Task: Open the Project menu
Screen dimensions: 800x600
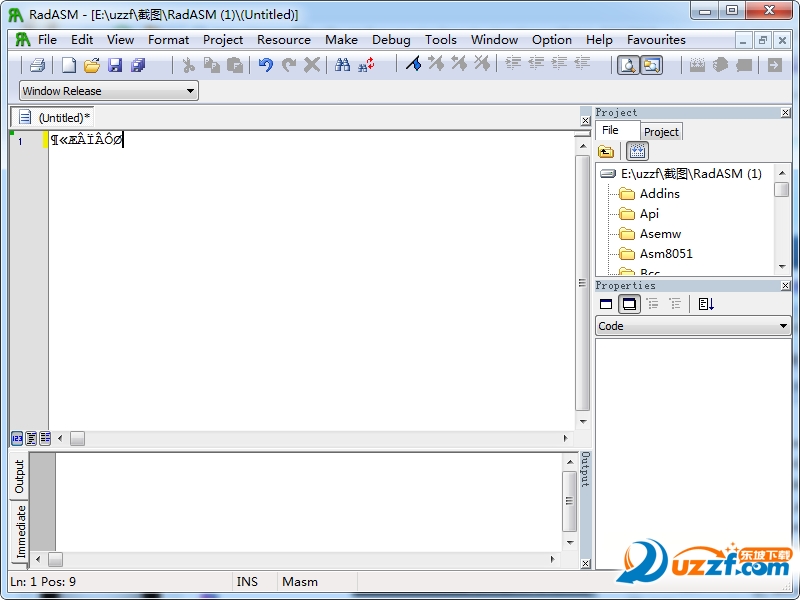Action: [x=223, y=40]
